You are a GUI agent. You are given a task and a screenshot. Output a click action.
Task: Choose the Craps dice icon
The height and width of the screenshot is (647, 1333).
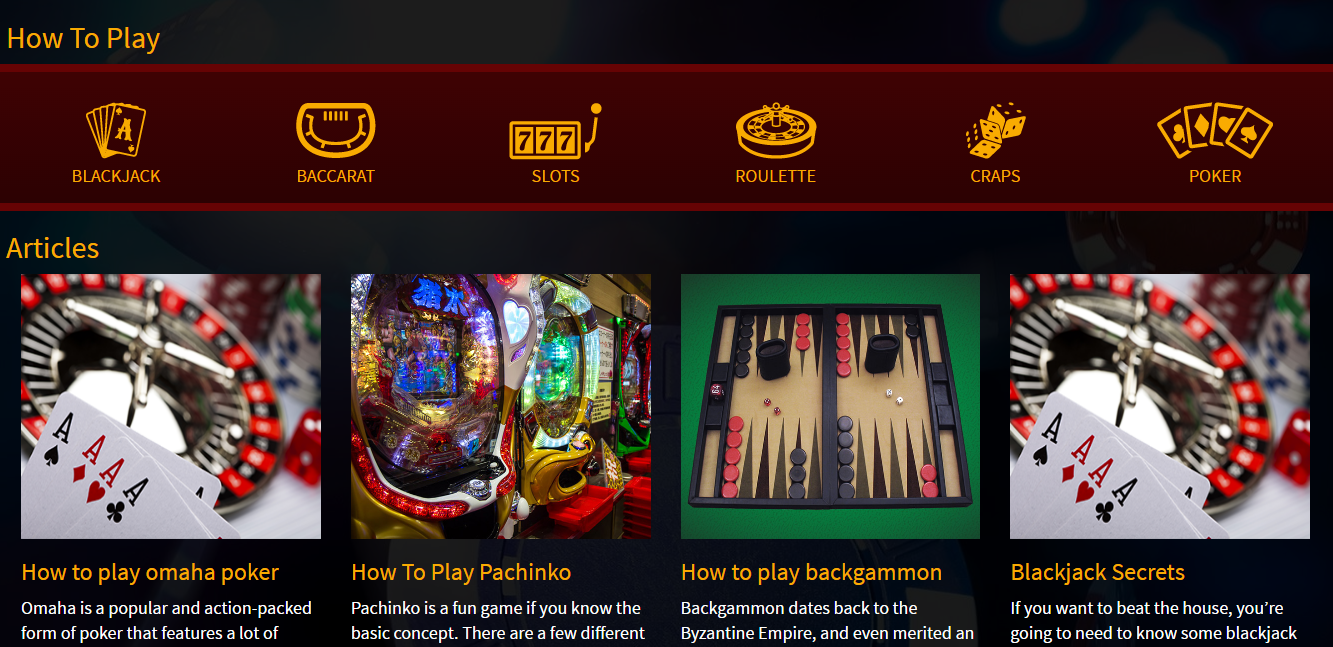tap(995, 131)
